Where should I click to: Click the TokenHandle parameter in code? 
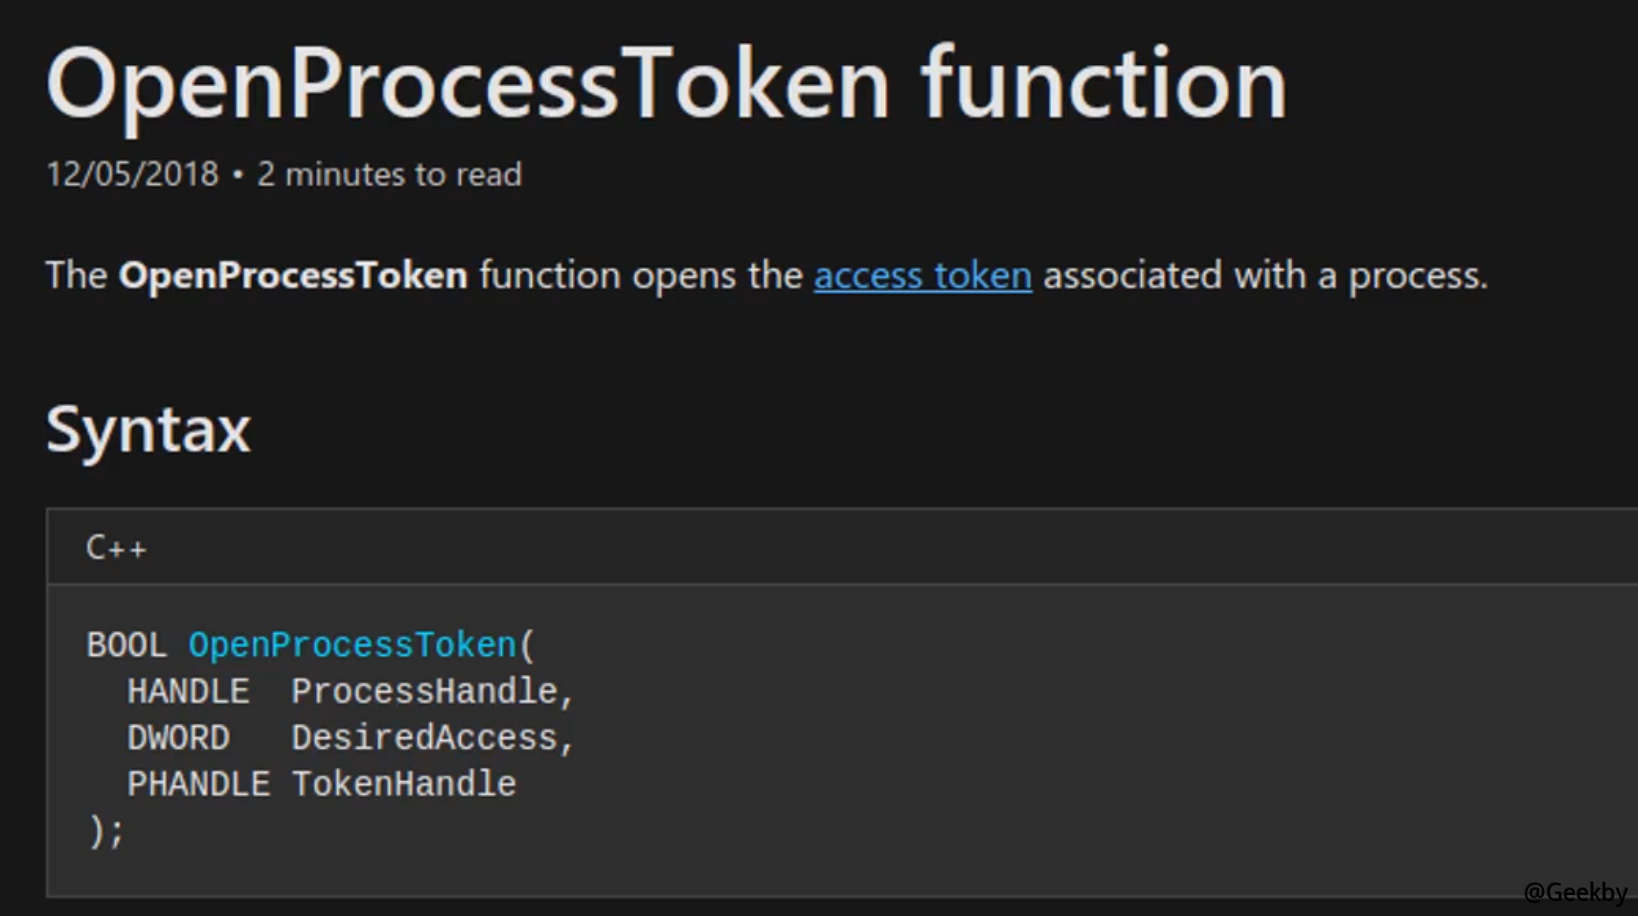coord(404,783)
